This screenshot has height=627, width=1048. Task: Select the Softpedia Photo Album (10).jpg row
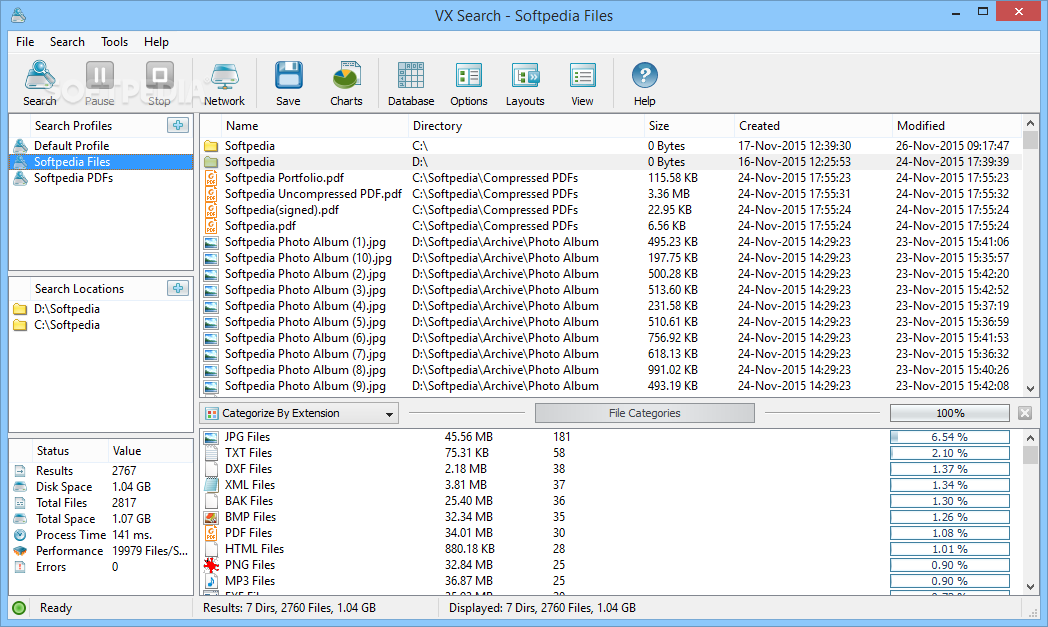(x=612, y=258)
